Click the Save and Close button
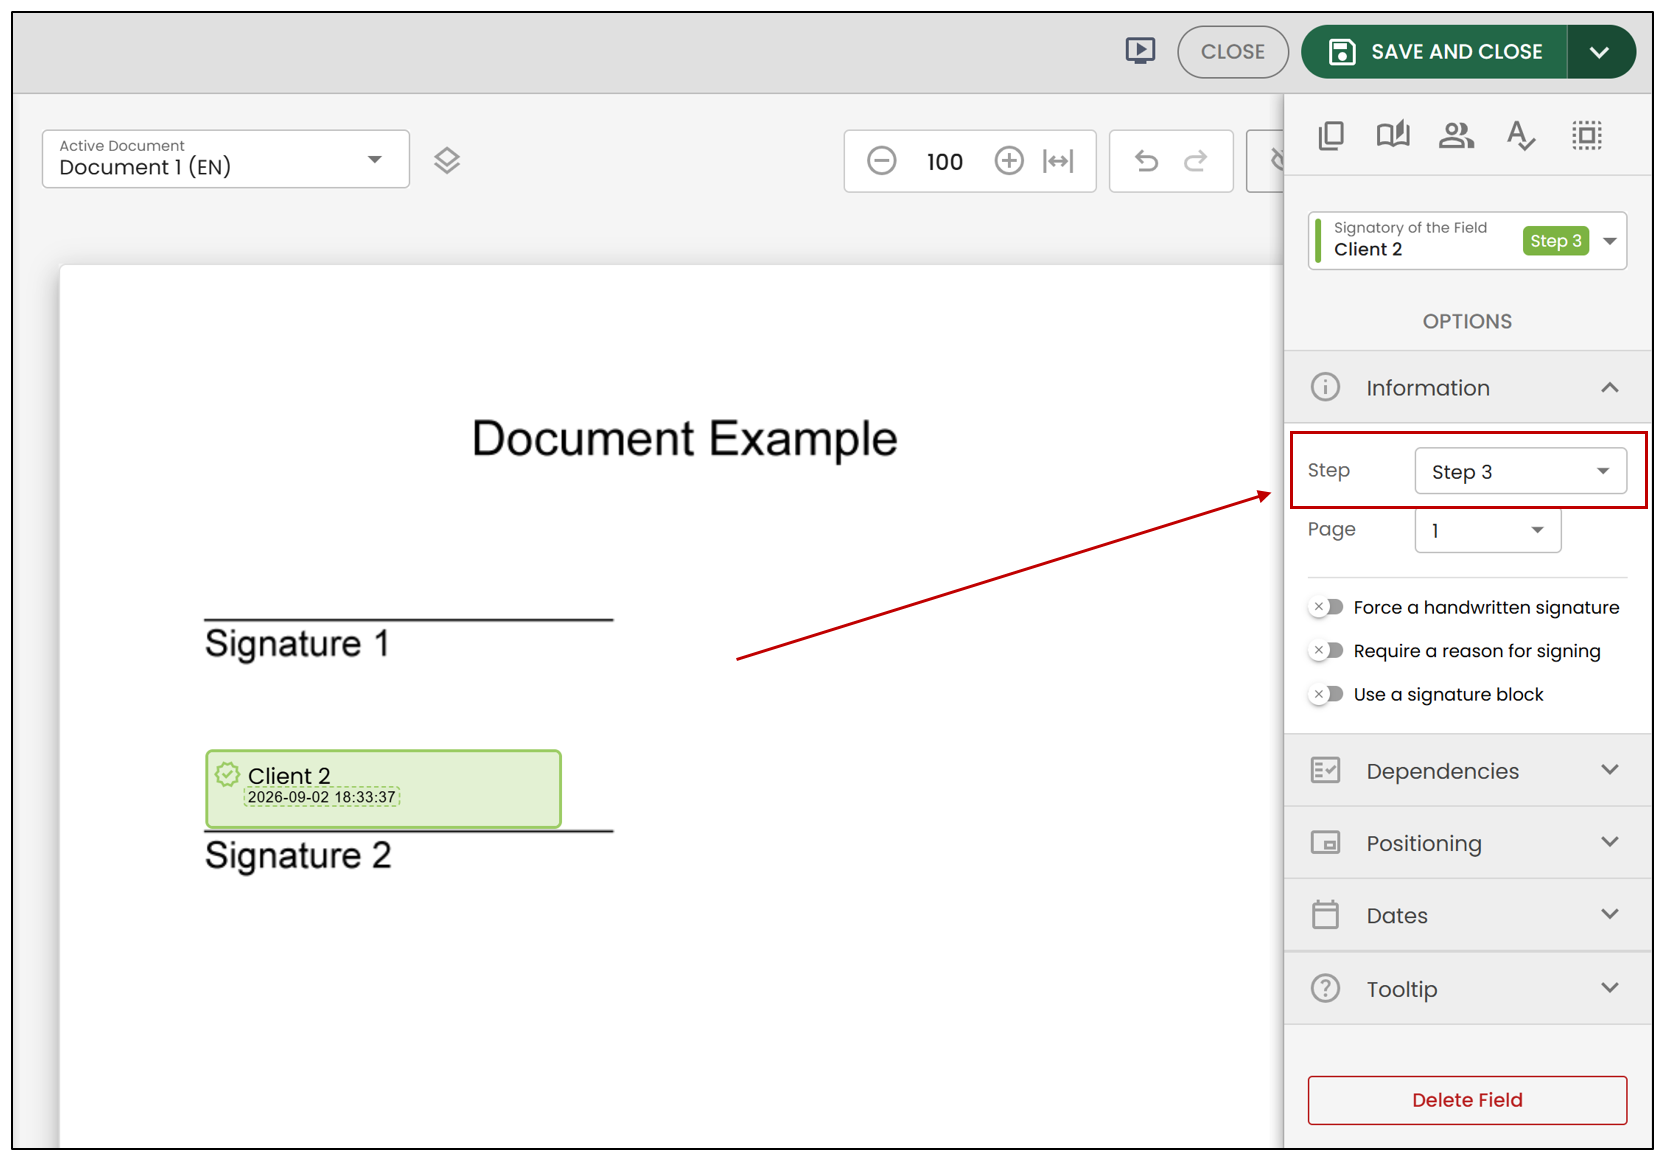Viewport: 1660px width, 1162px height. pyautogui.click(x=1435, y=52)
